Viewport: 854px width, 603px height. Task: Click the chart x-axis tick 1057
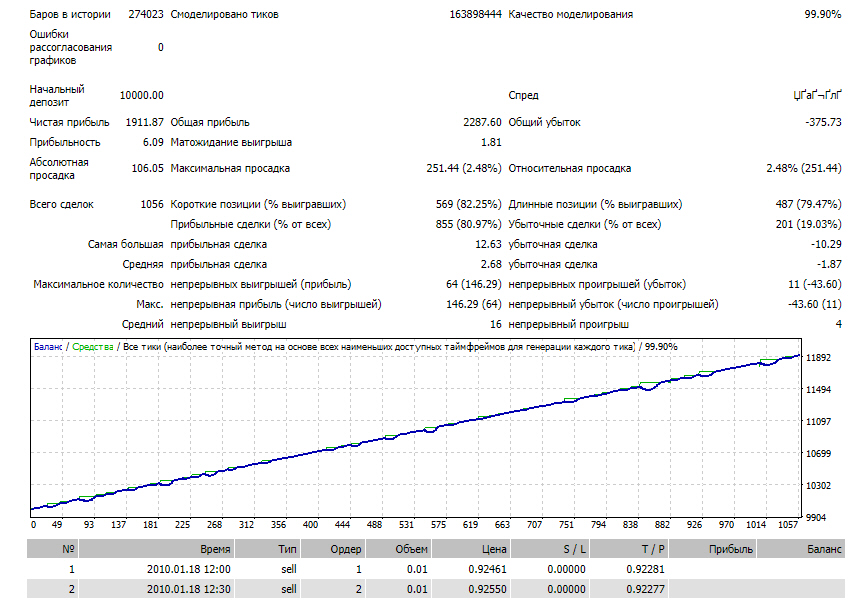click(788, 525)
